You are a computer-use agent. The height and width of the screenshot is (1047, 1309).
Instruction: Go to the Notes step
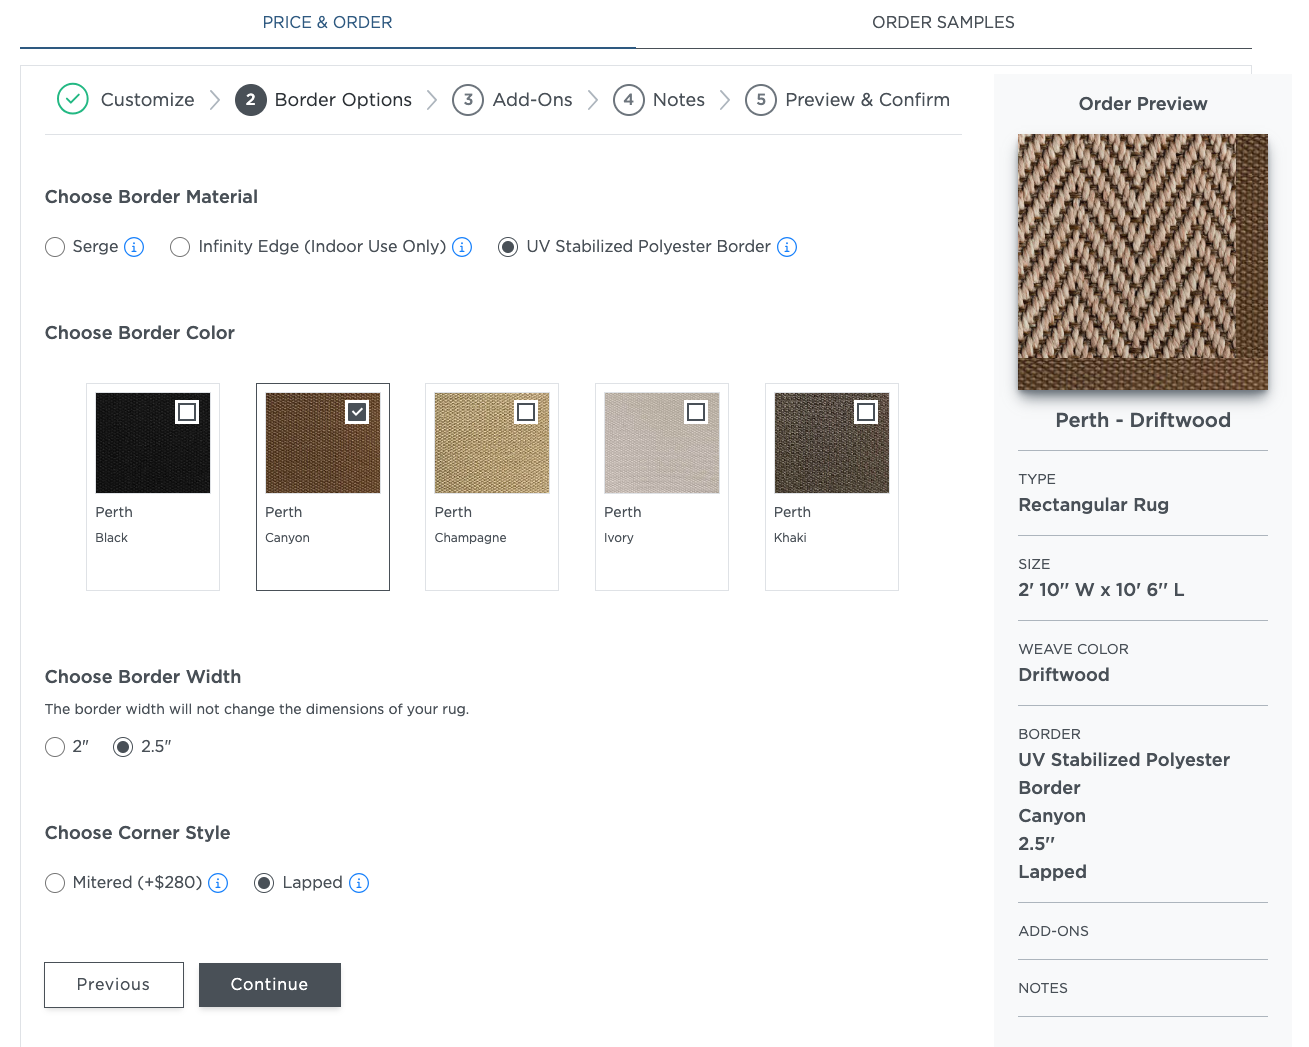(678, 100)
